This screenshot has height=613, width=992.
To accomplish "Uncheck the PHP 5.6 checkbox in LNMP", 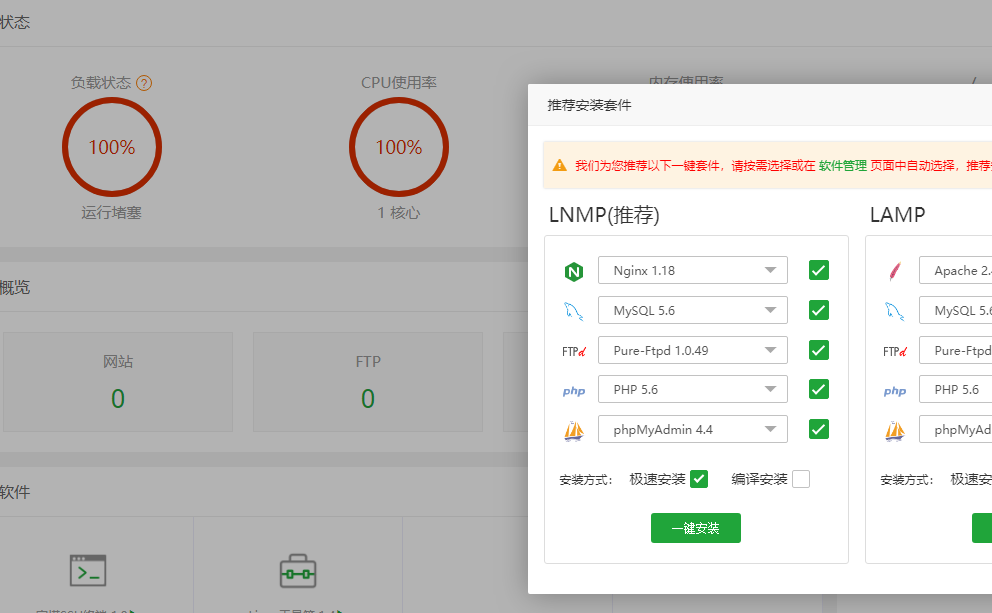I will point(819,389).
